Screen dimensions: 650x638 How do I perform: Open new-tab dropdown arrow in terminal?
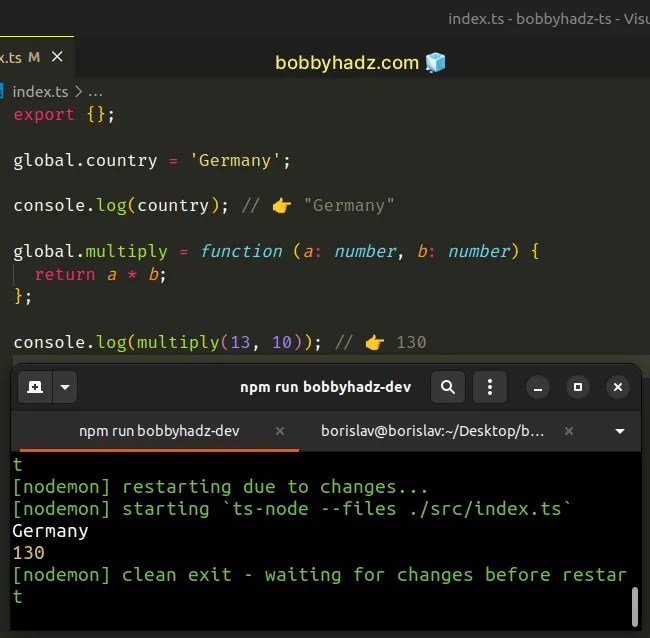click(65, 387)
